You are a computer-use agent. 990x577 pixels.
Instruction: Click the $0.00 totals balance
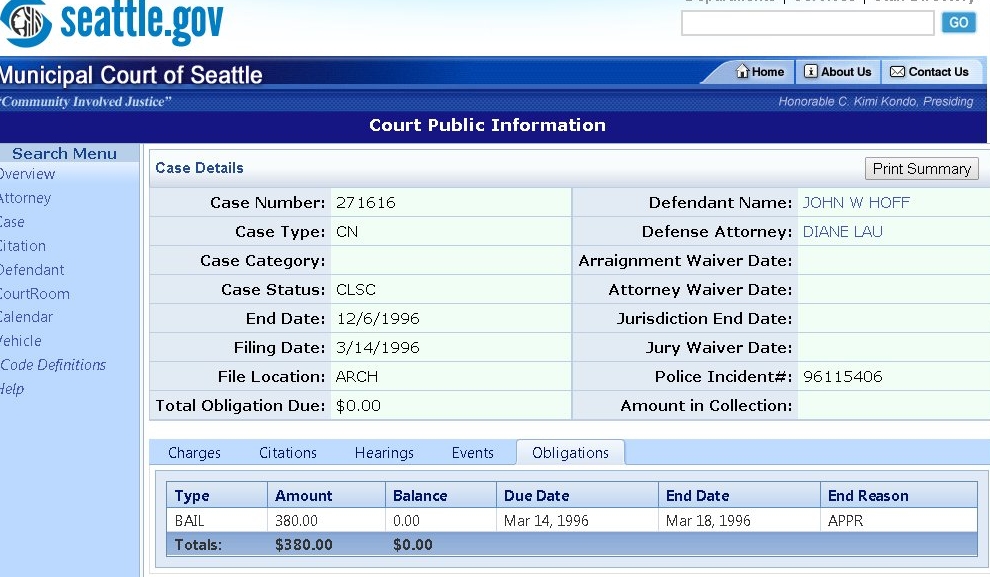coord(412,545)
